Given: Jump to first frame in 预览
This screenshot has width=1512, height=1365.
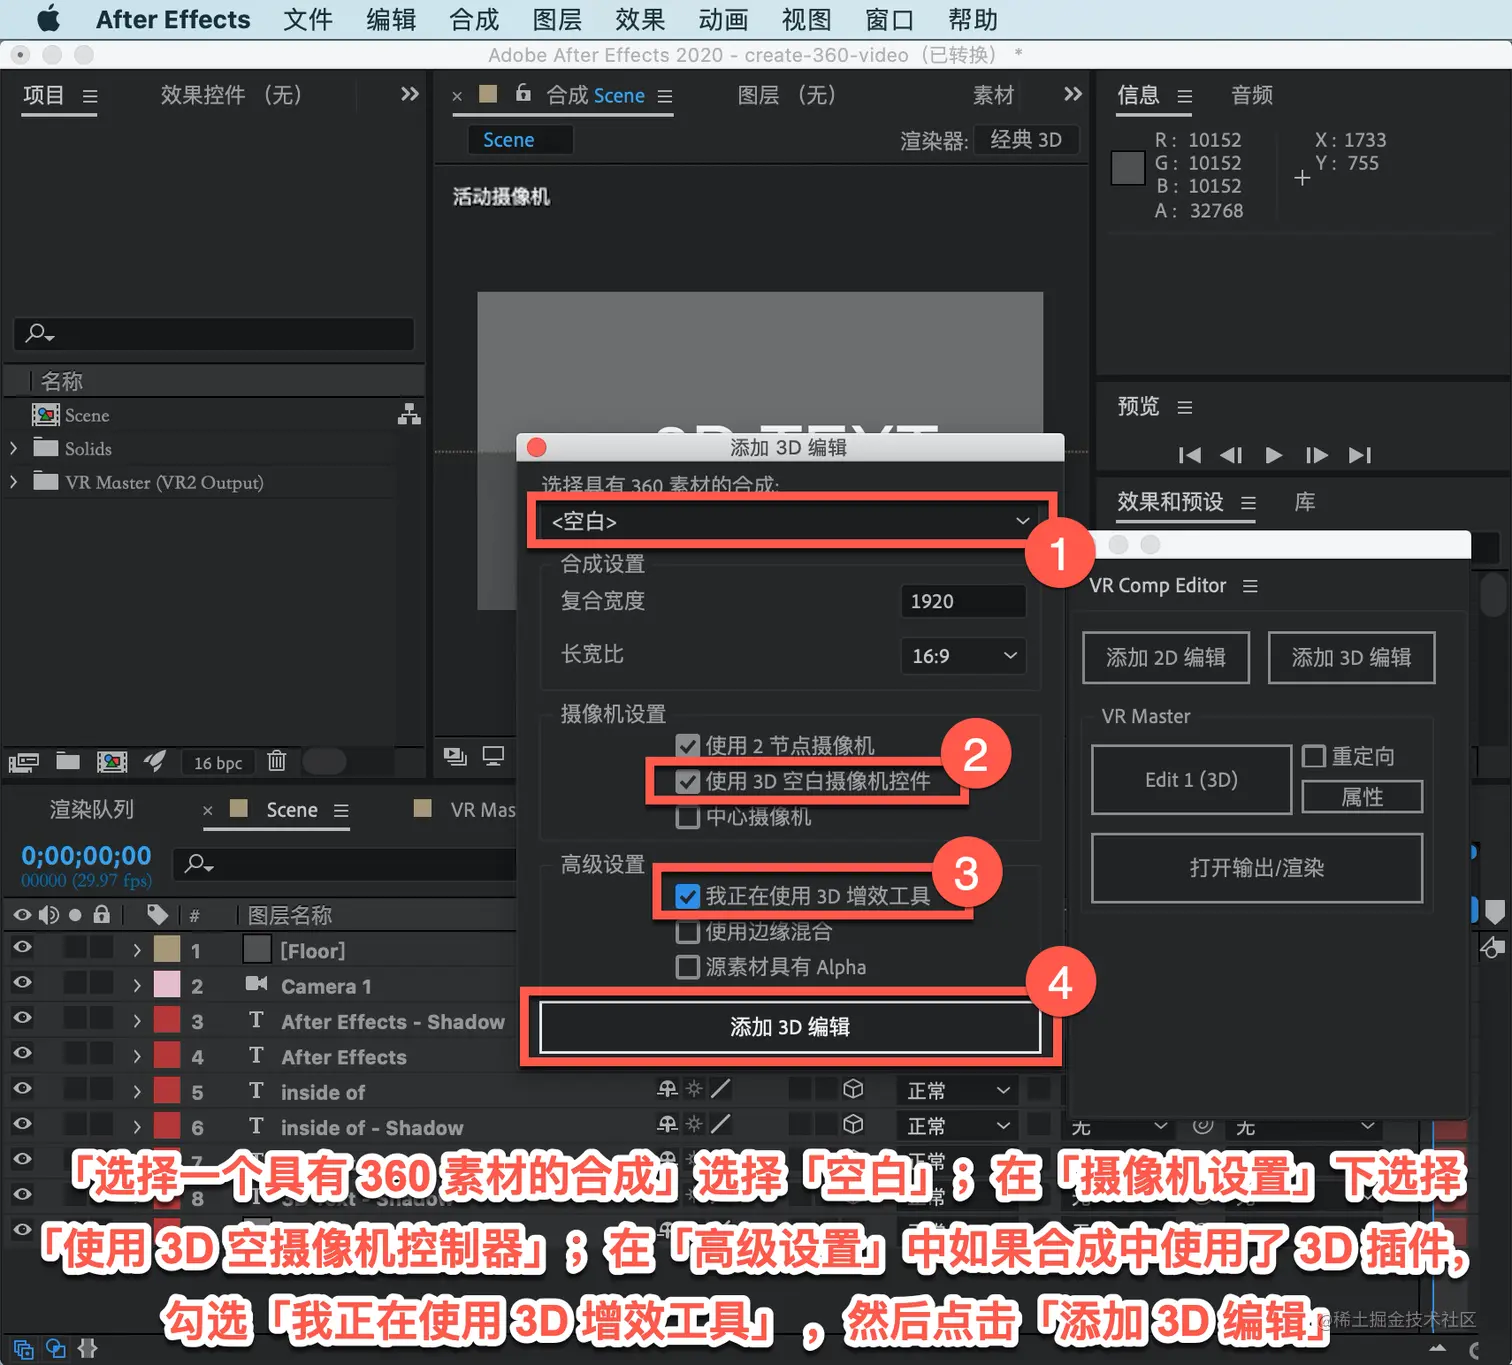Looking at the screenshot, I should coord(1190,455).
